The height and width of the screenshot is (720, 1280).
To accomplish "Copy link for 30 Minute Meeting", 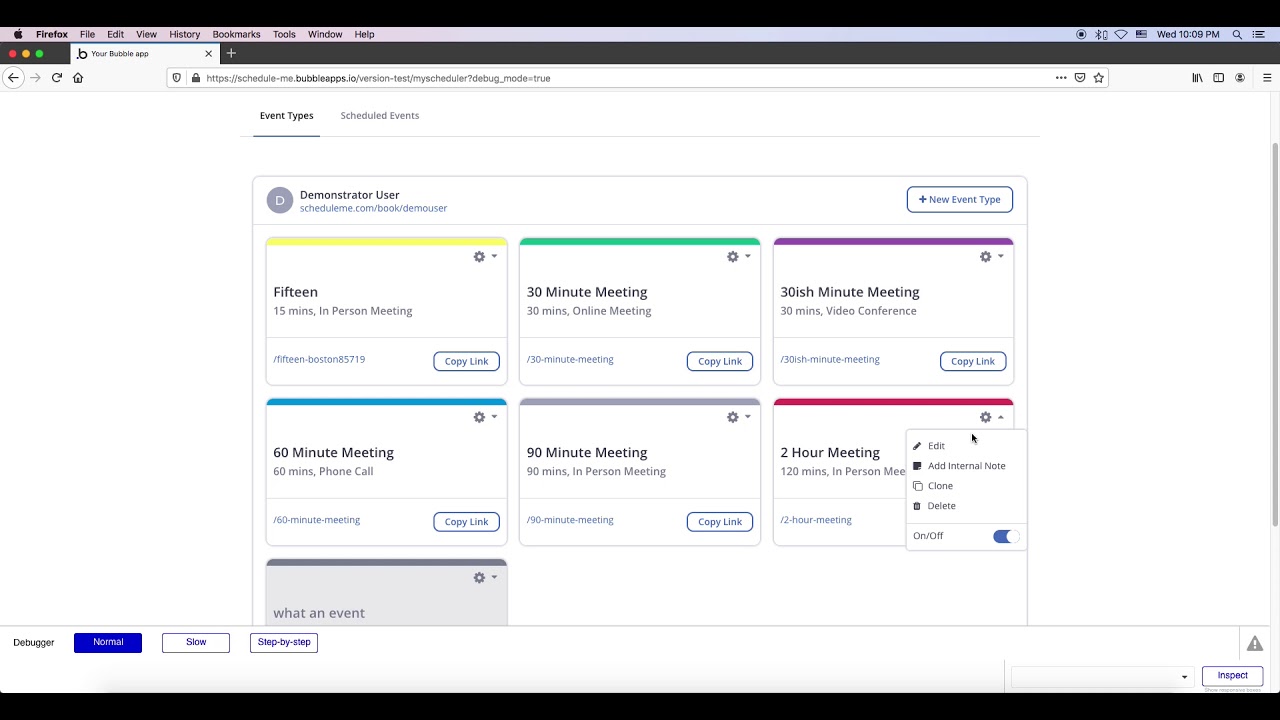I will [x=720, y=361].
